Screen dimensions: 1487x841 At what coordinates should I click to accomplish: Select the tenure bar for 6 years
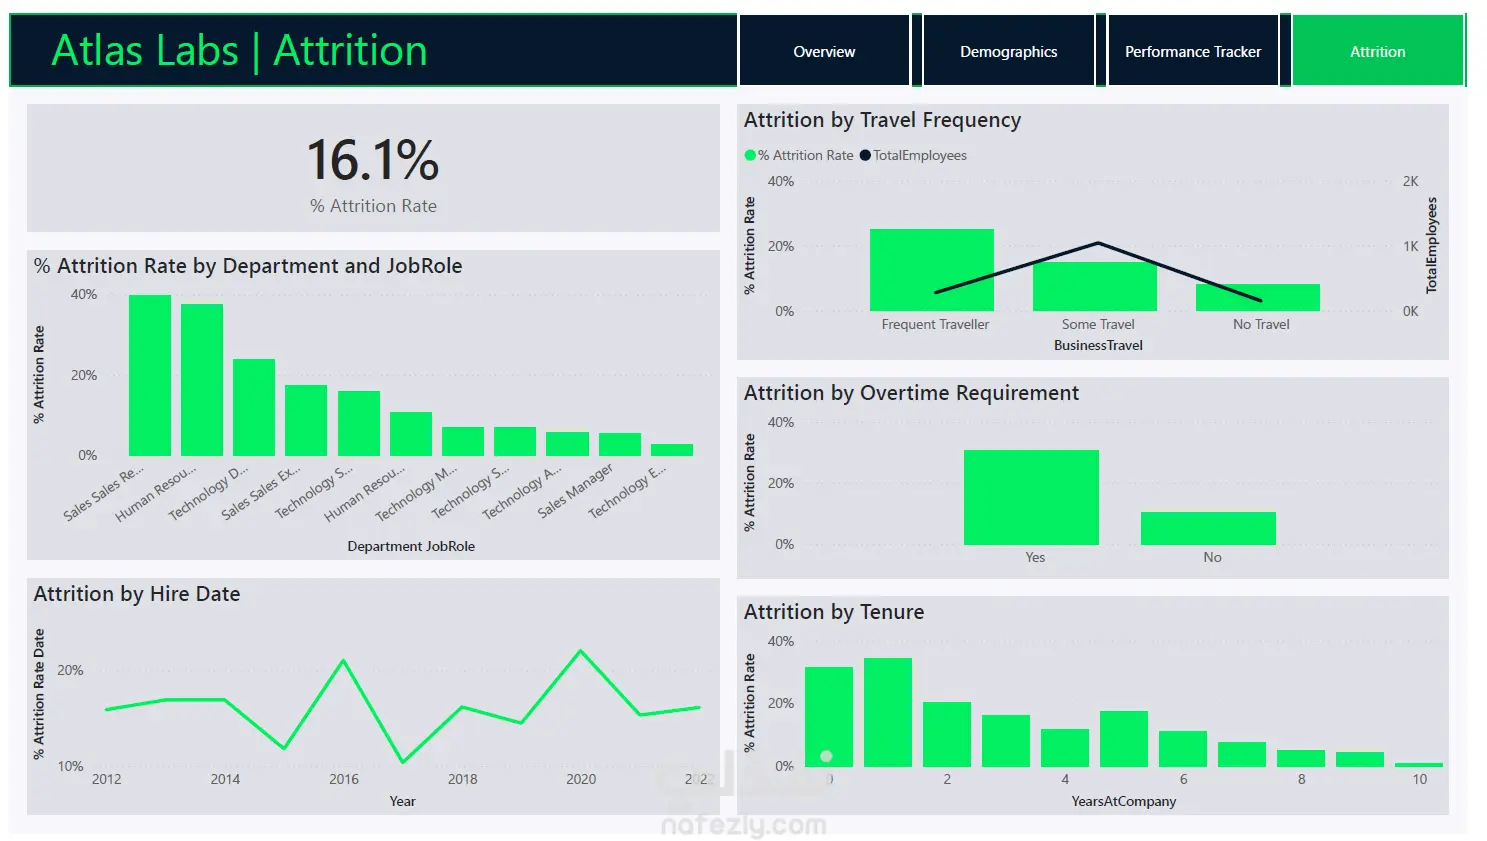pyautogui.click(x=1183, y=749)
